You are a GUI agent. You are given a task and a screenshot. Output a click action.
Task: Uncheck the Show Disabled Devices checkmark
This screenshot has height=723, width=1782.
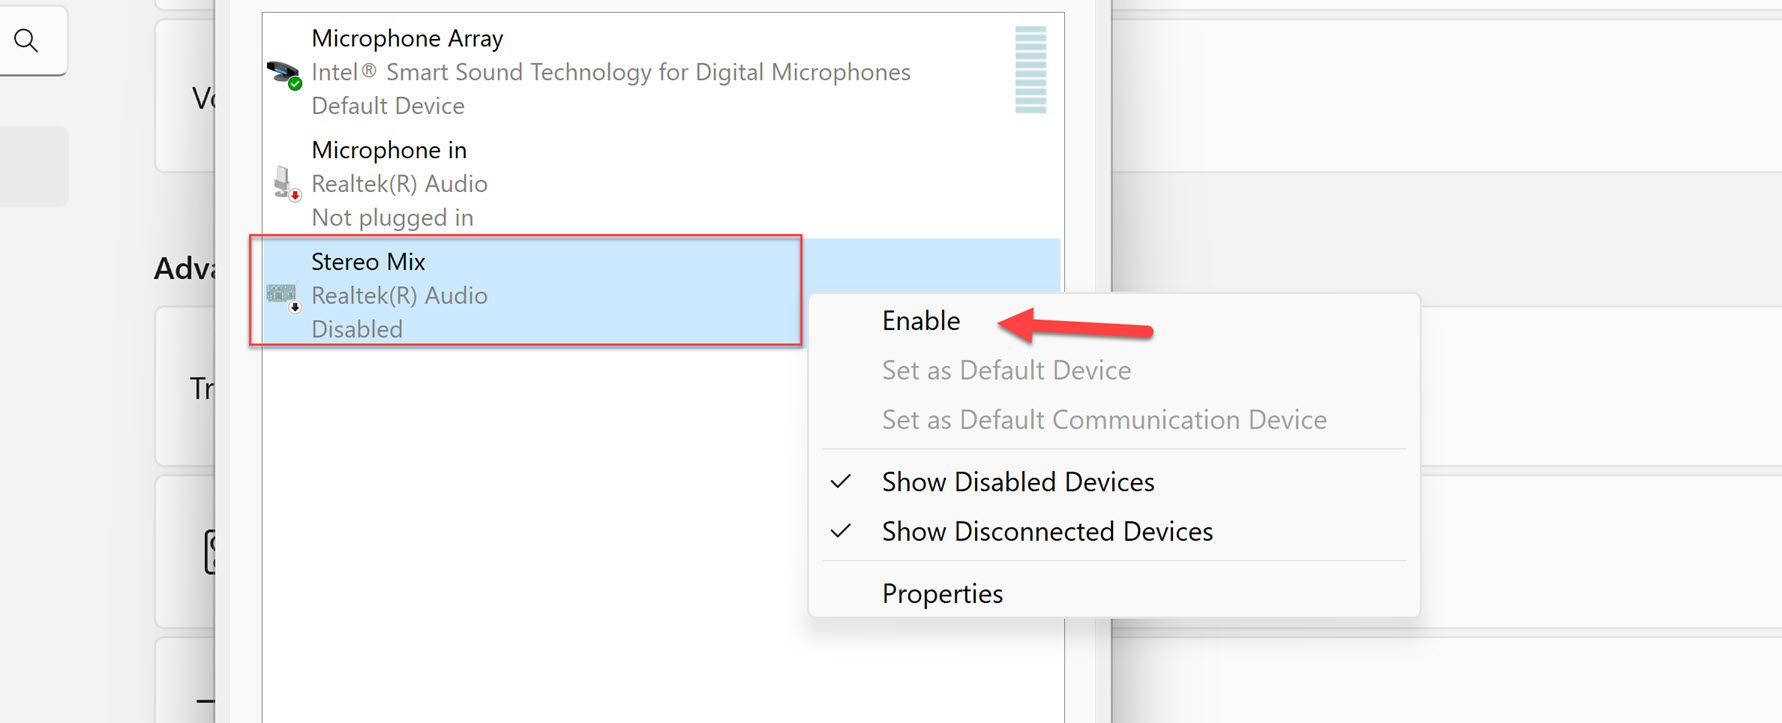tap(841, 481)
